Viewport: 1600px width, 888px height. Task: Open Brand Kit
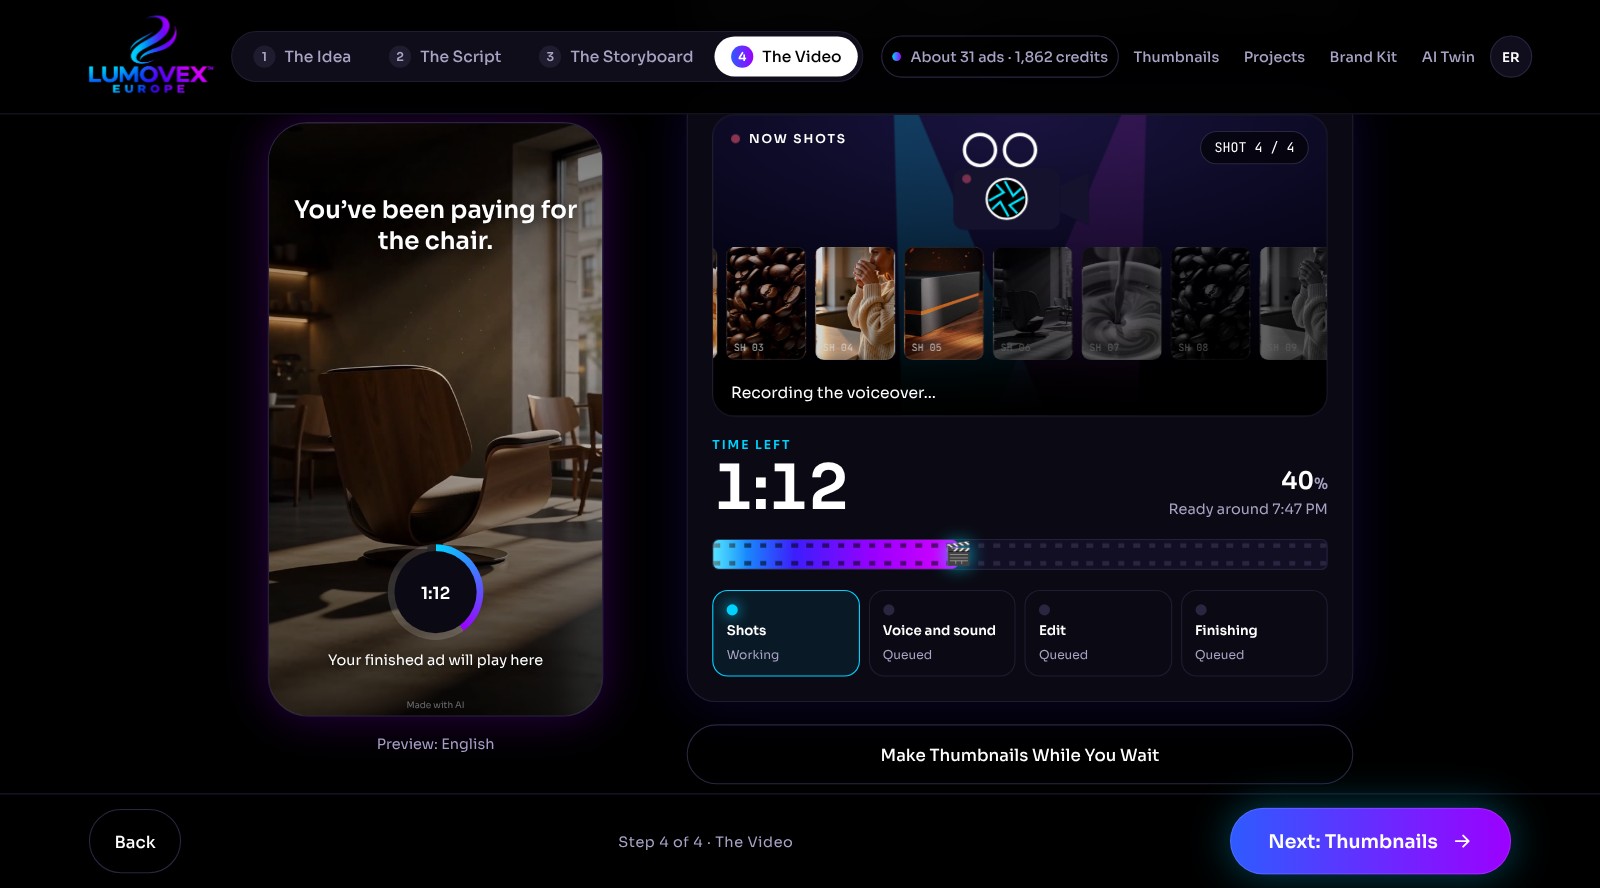1363,57
